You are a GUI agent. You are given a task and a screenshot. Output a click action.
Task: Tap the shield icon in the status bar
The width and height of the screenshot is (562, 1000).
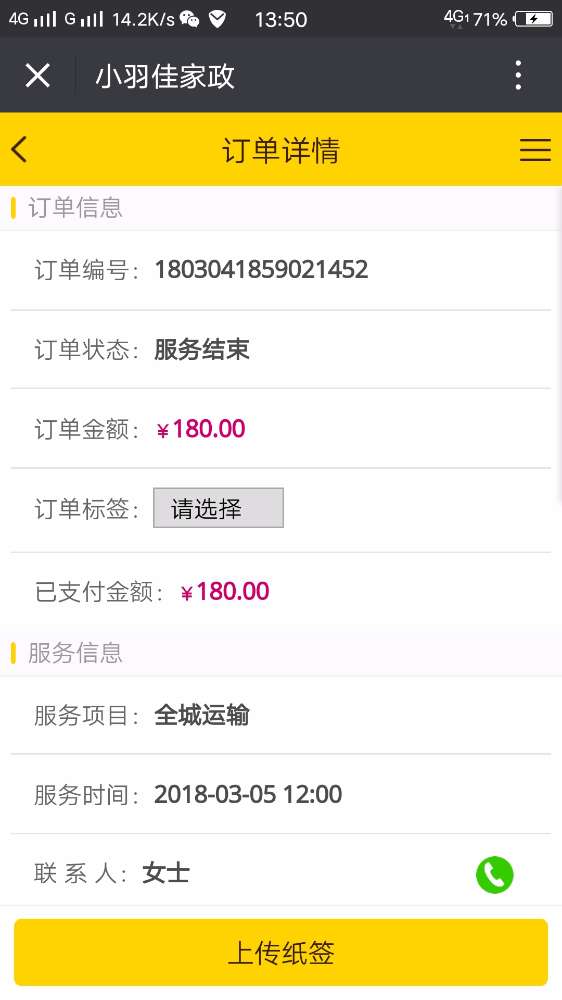218,19
